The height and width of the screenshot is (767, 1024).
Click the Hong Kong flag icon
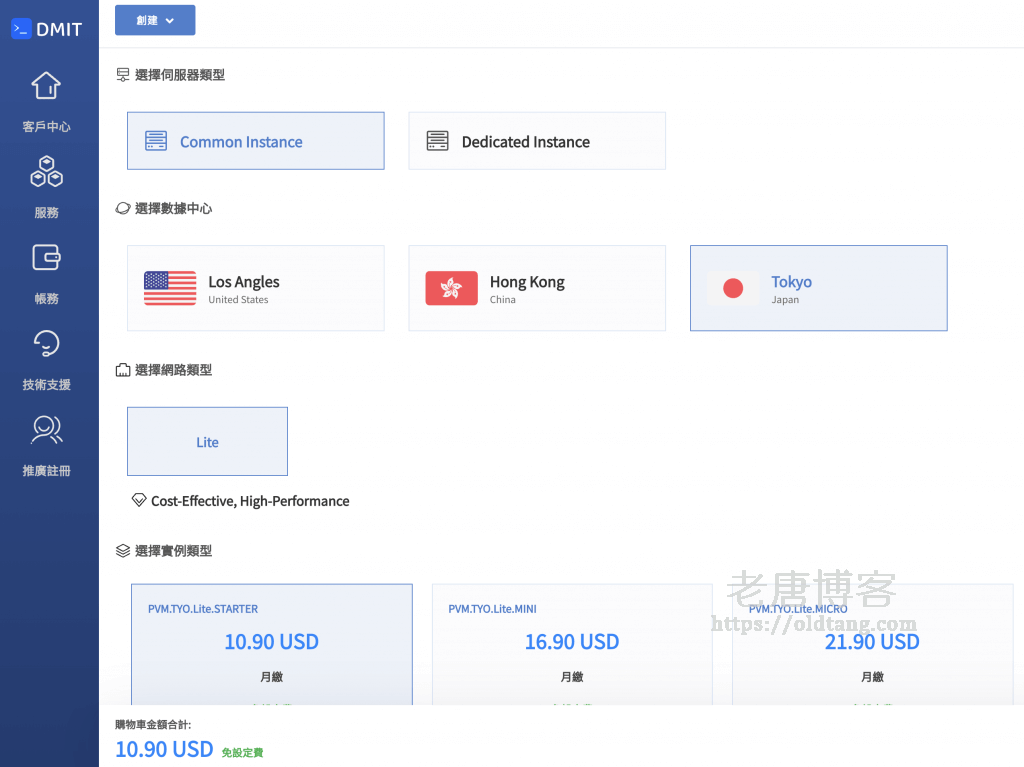[x=451, y=288]
